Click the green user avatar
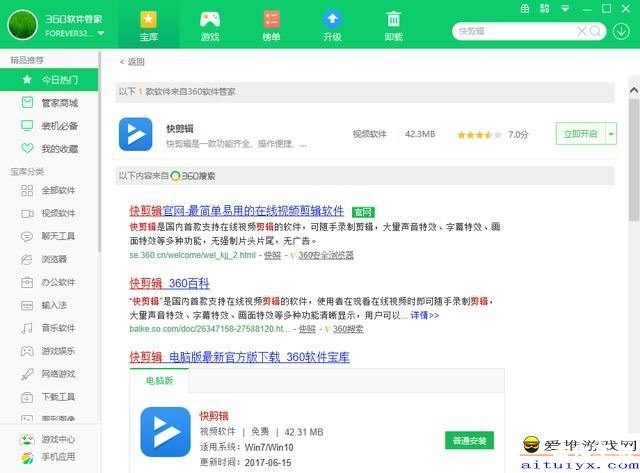Image resolution: width=640 pixels, height=473 pixels. [x=22, y=25]
